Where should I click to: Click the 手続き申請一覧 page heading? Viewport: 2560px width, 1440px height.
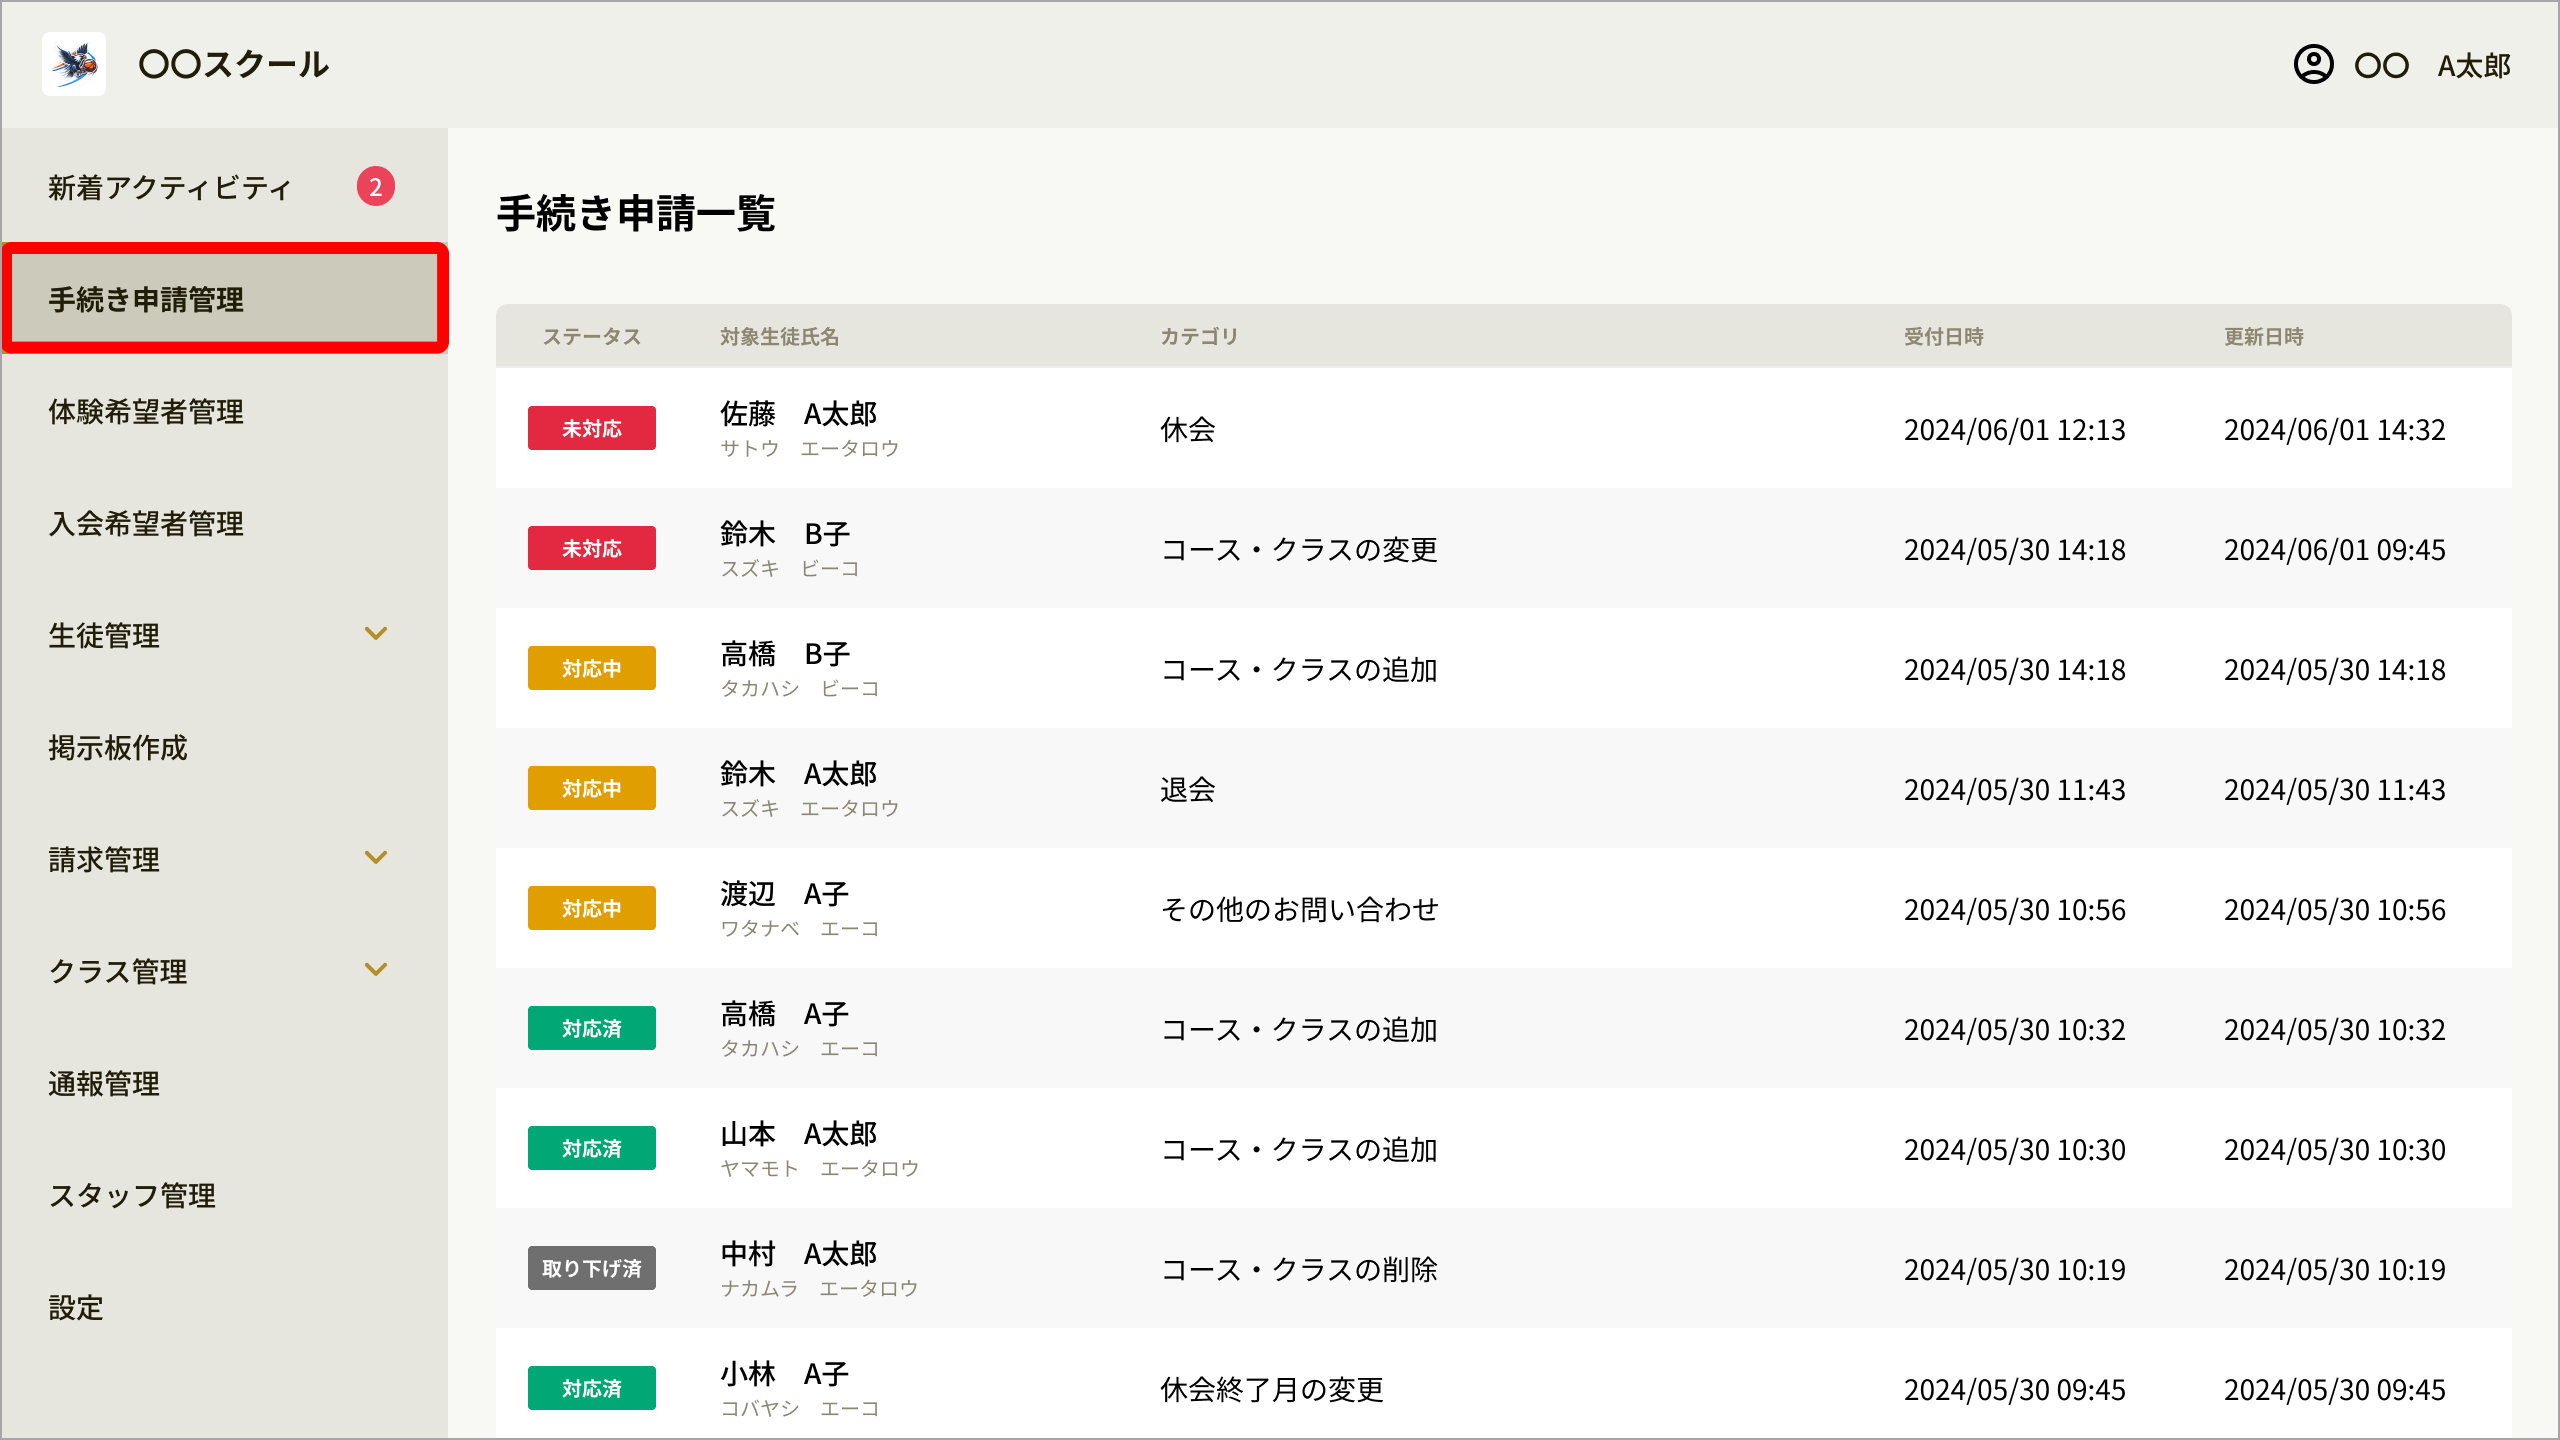(636, 213)
